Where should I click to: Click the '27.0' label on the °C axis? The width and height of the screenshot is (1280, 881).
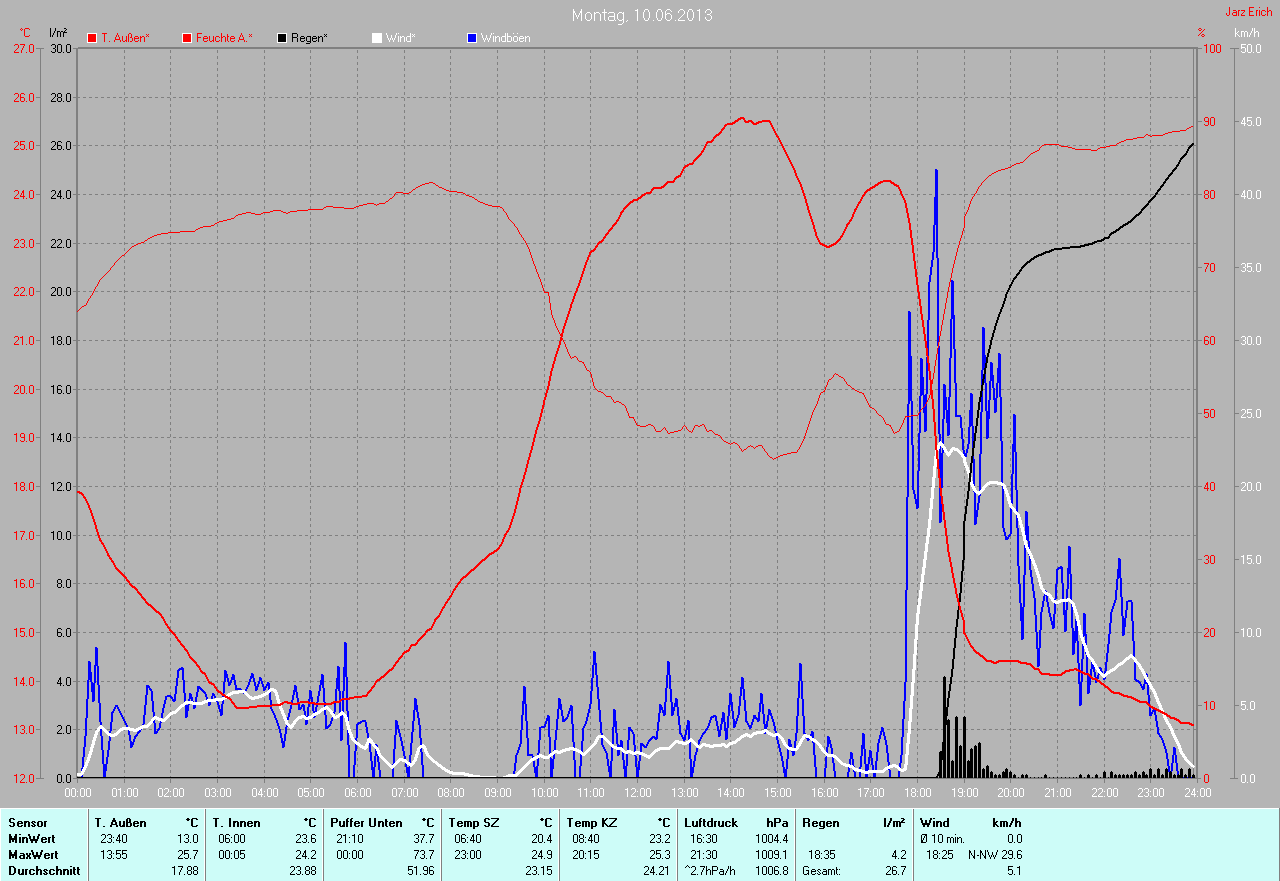22,48
